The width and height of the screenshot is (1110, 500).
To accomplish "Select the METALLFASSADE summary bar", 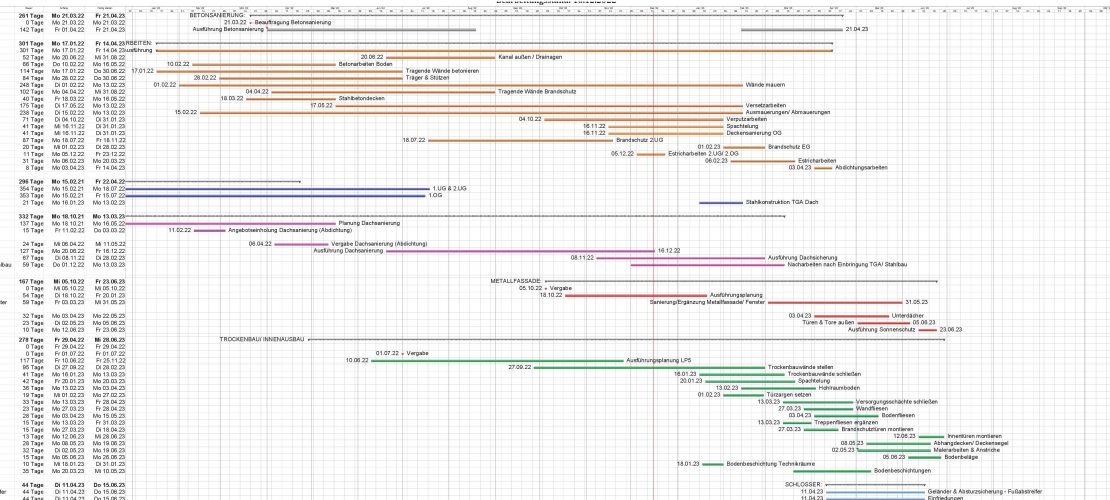I will click(740, 282).
